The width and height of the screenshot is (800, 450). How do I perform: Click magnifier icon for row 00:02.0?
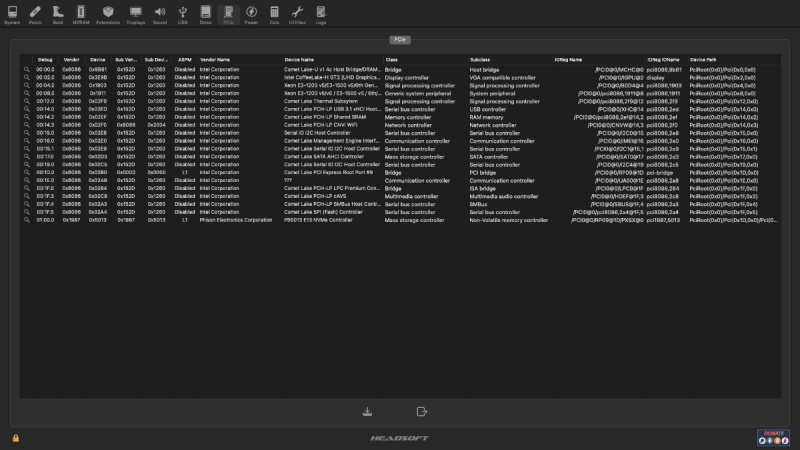(x=27, y=78)
